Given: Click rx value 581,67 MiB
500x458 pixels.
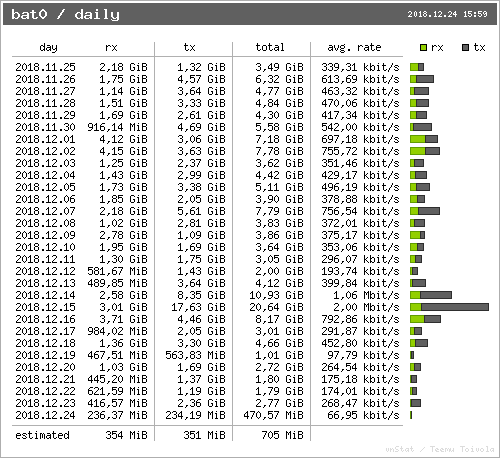Looking at the screenshot, I should pyautogui.click(x=117, y=271).
